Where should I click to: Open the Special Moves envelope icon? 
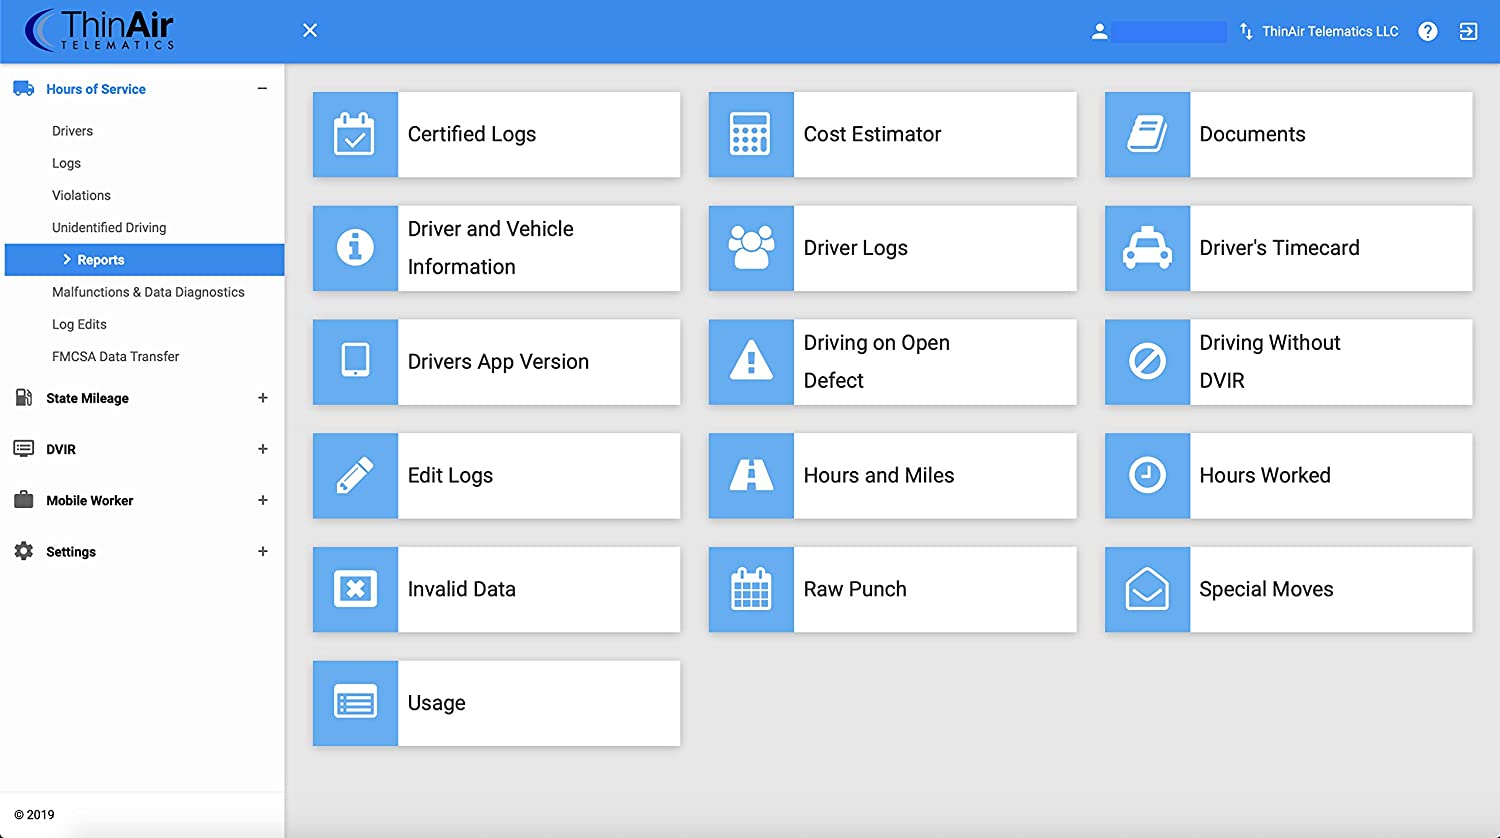(x=1147, y=589)
